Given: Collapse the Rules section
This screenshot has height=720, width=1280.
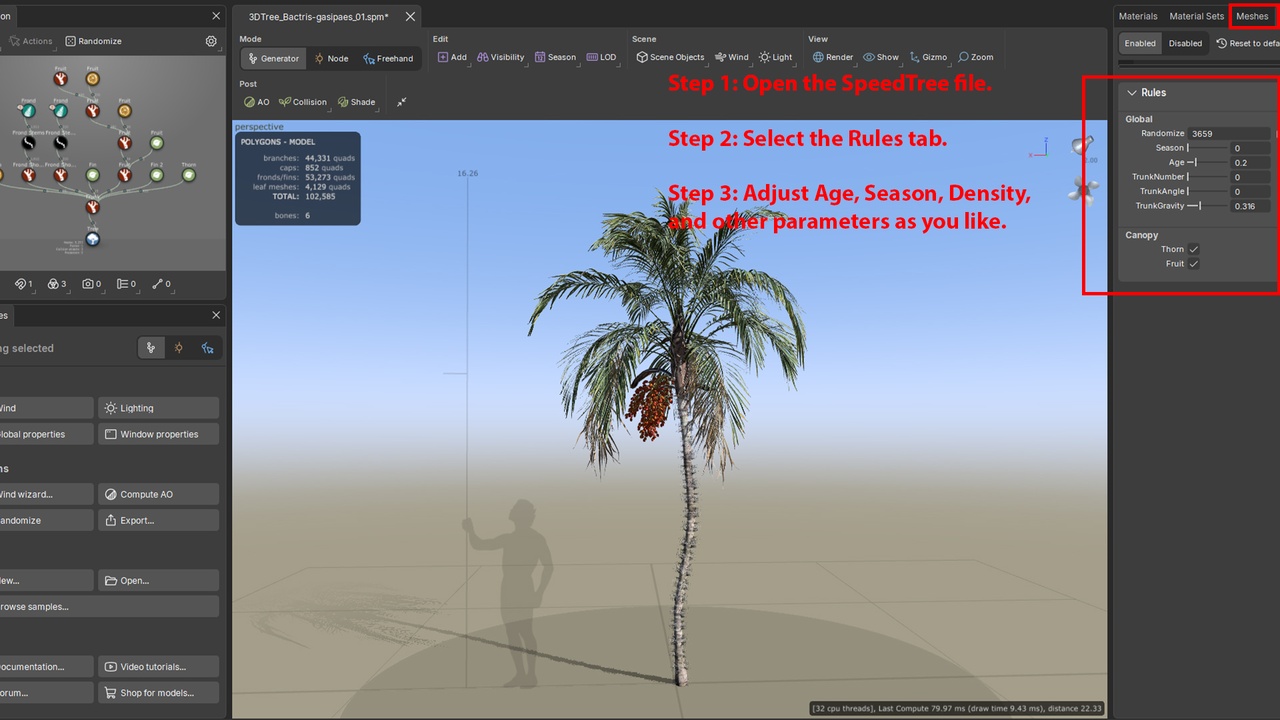Looking at the screenshot, I should (1132, 92).
